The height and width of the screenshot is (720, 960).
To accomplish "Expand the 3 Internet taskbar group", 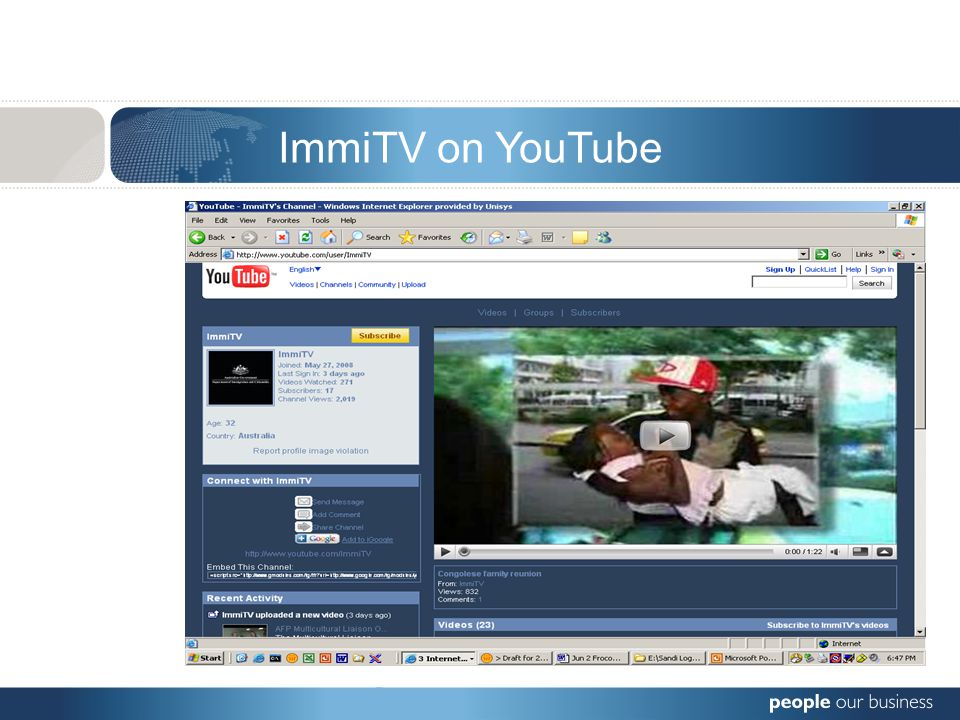I will click(439, 658).
